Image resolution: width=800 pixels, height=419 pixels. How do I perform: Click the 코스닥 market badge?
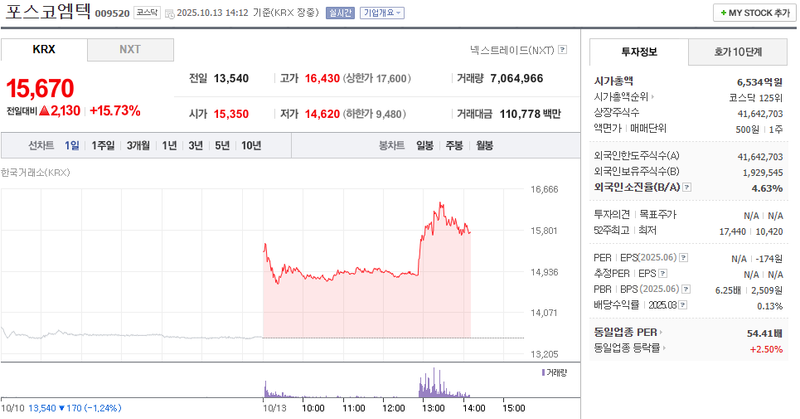pyautogui.click(x=147, y=13)
